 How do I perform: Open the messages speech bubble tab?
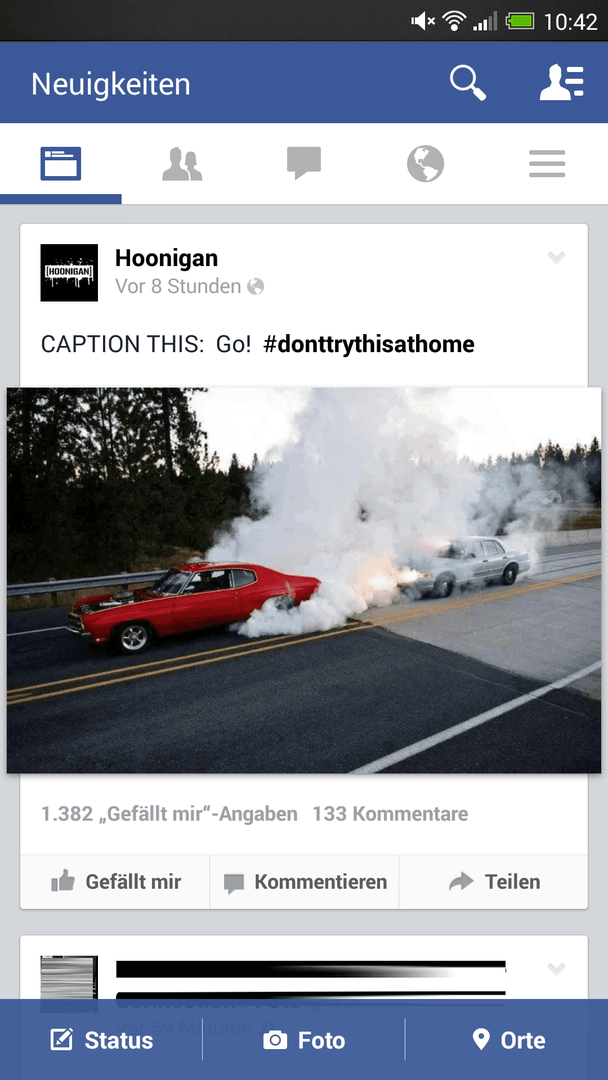tap(304, 164)
